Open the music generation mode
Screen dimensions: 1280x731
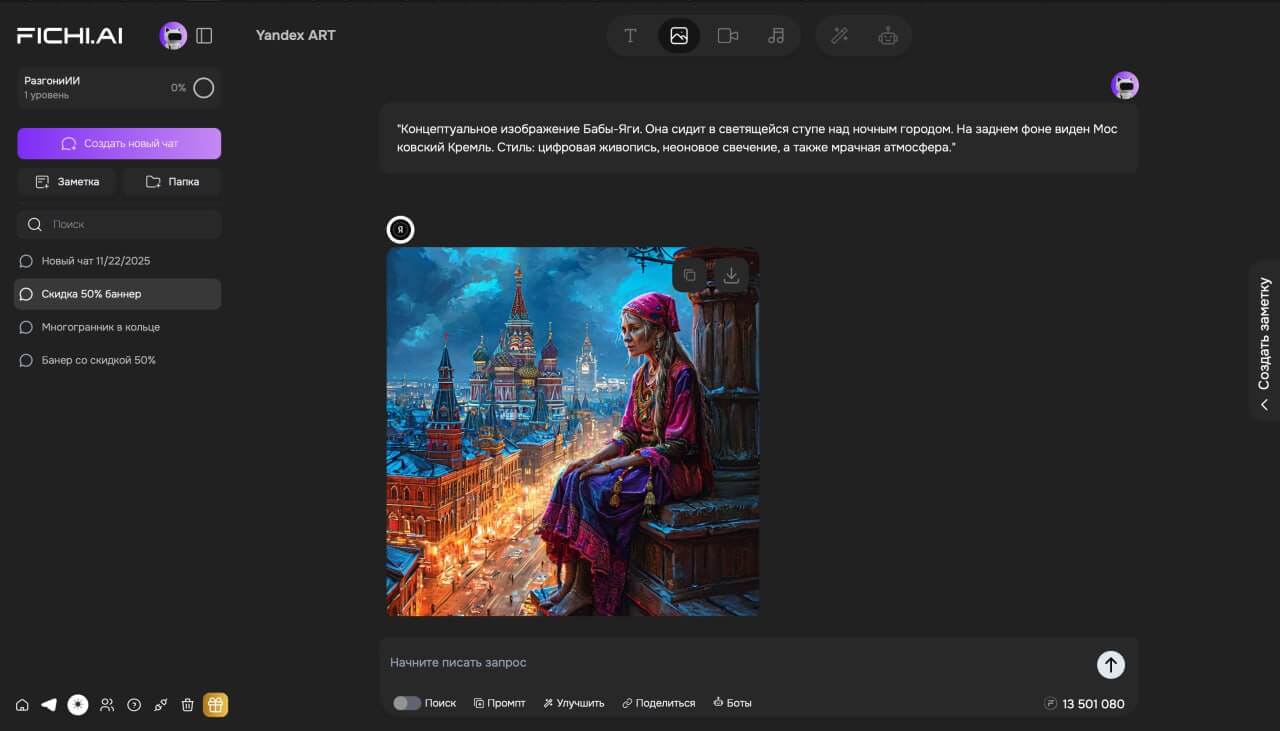[x=776, y=36]
